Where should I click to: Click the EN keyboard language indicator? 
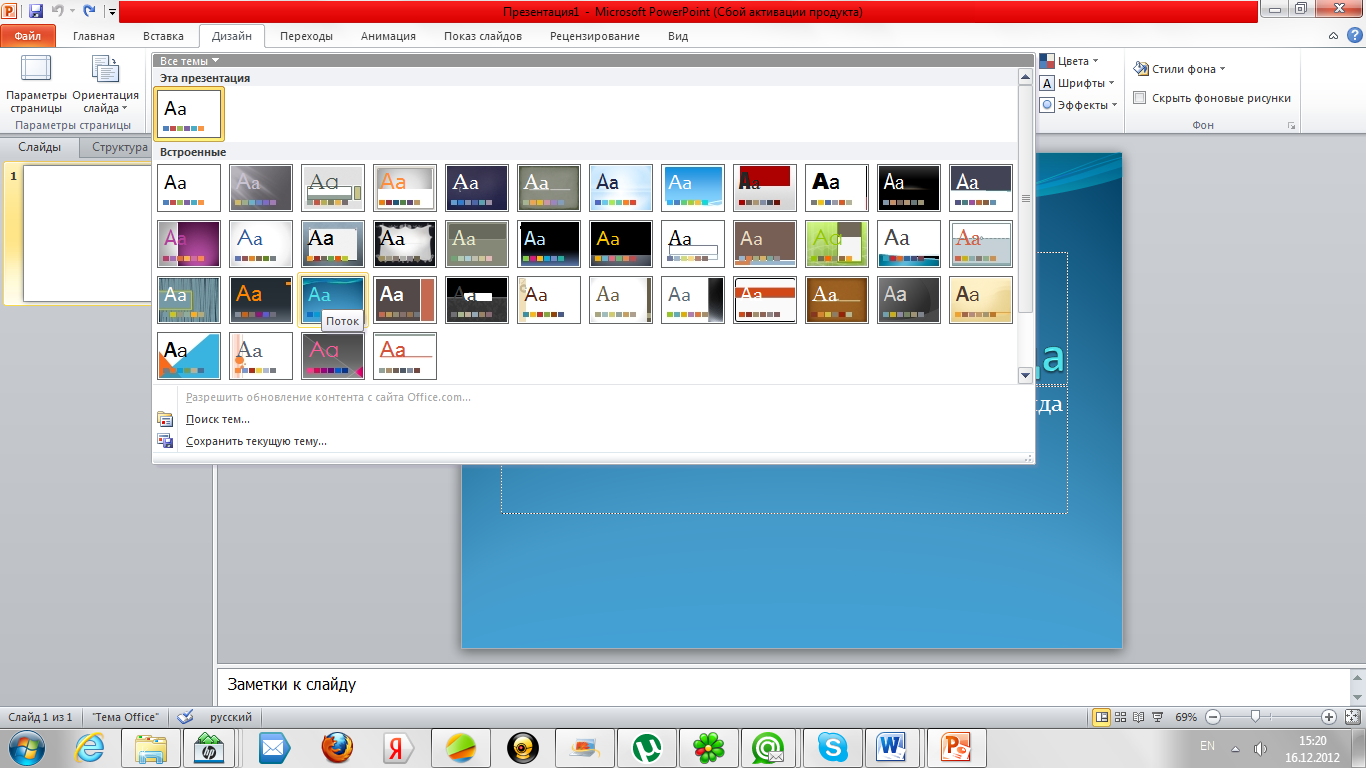pos(1207,746)
